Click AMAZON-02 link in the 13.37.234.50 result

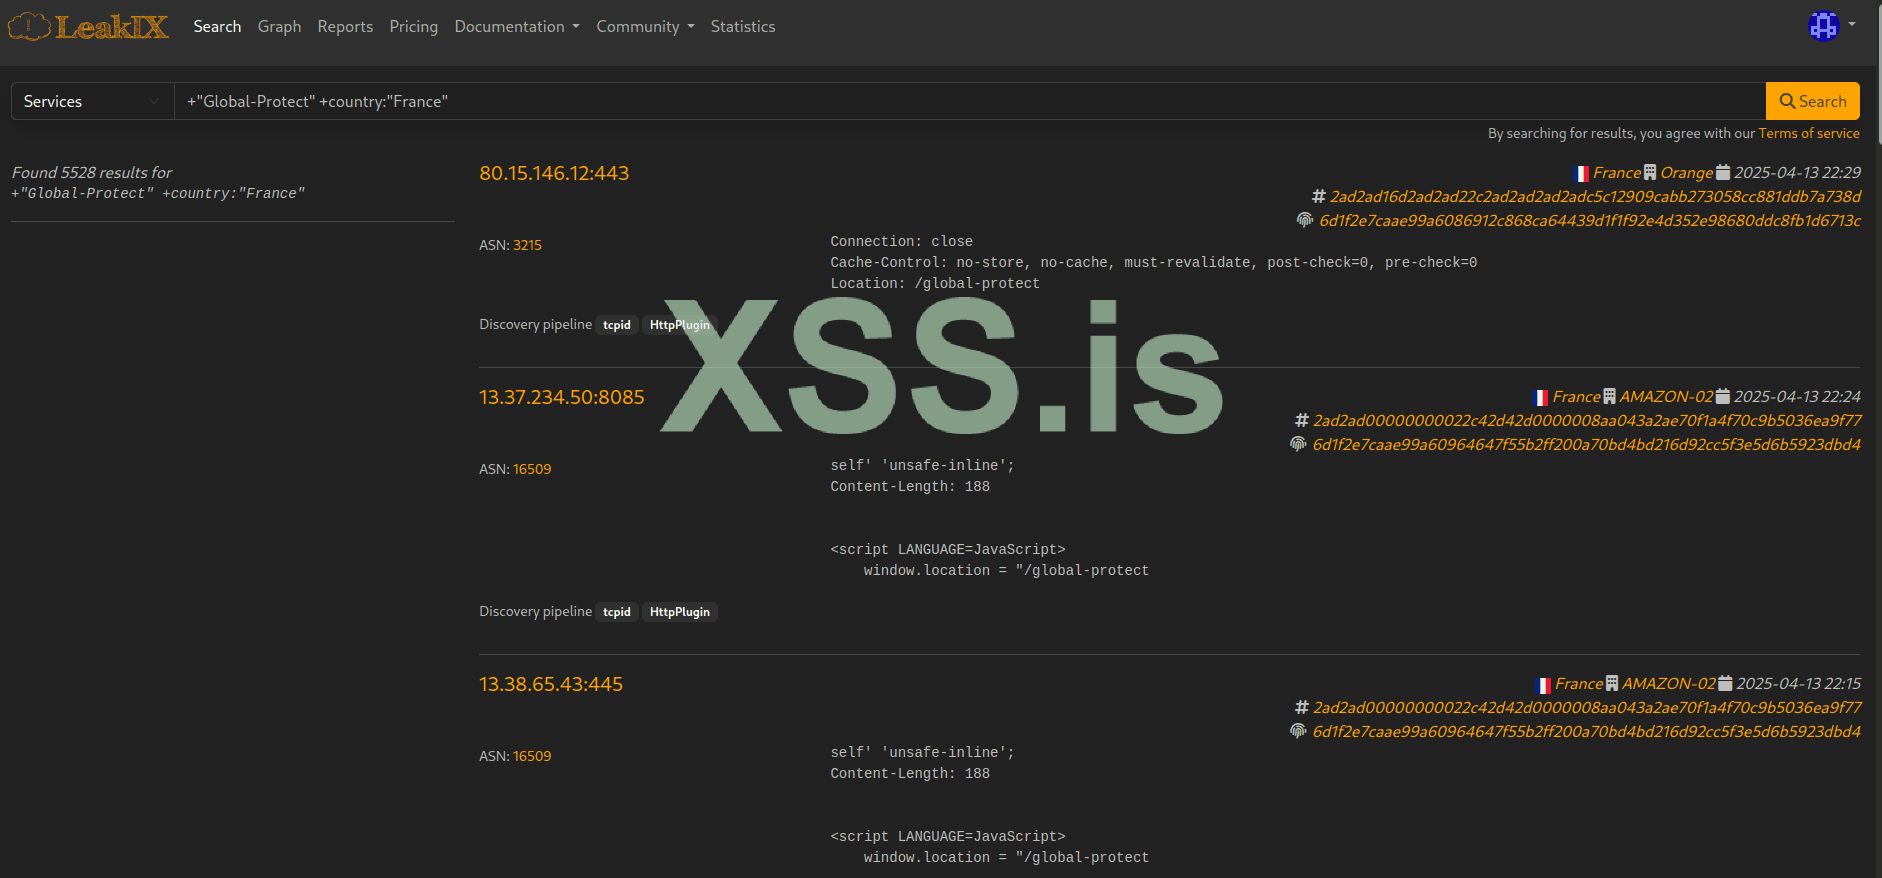(1666, 396)
